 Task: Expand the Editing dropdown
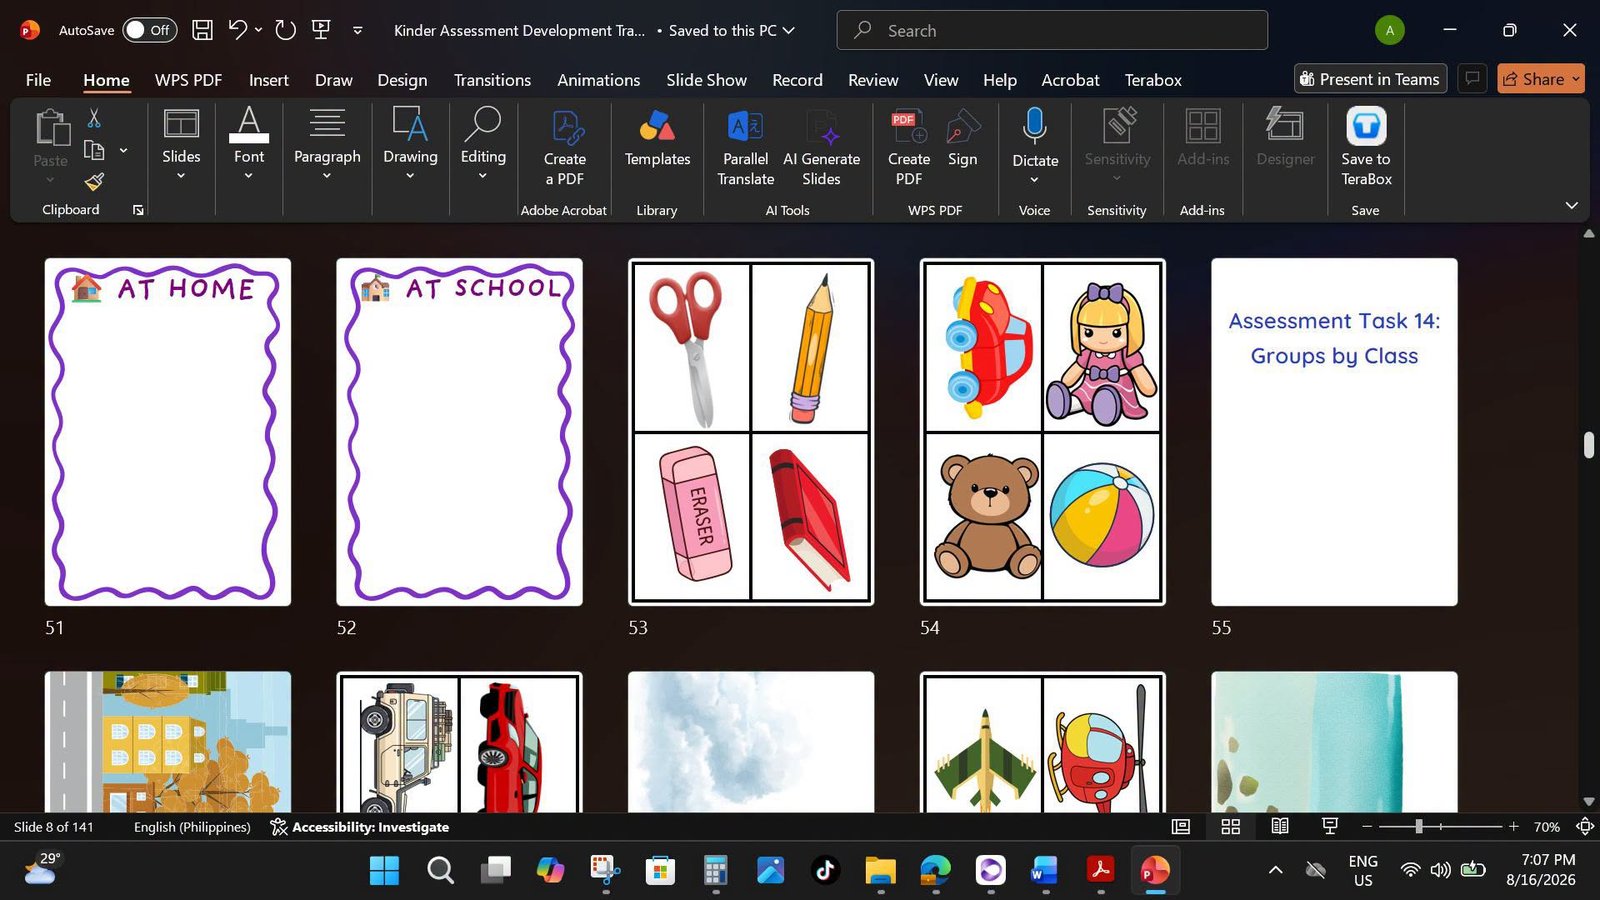(x=483, y=176)
